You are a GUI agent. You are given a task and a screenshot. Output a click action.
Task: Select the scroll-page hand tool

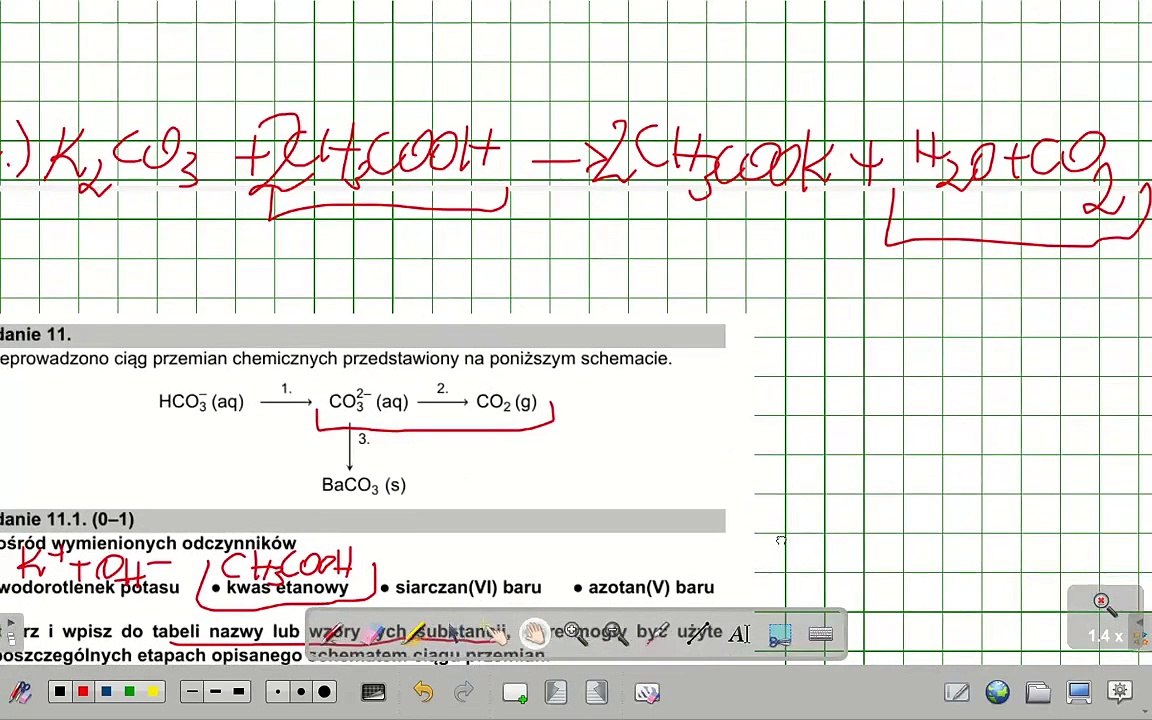coord(535,633)
